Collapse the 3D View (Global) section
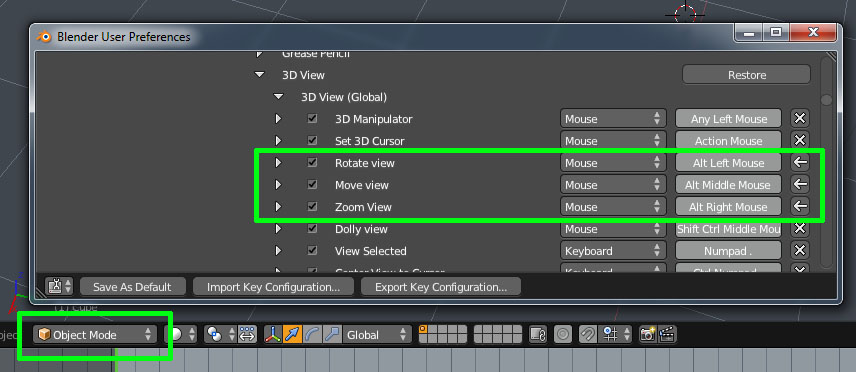The height and width of the screenshot is (372, 856). [x=278, y=97]
